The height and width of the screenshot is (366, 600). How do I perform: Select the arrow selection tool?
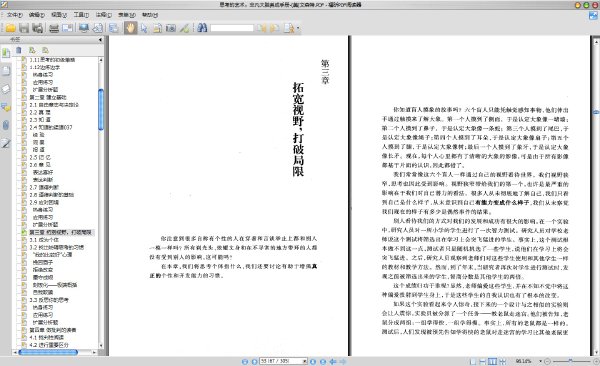tap(144, 28)
